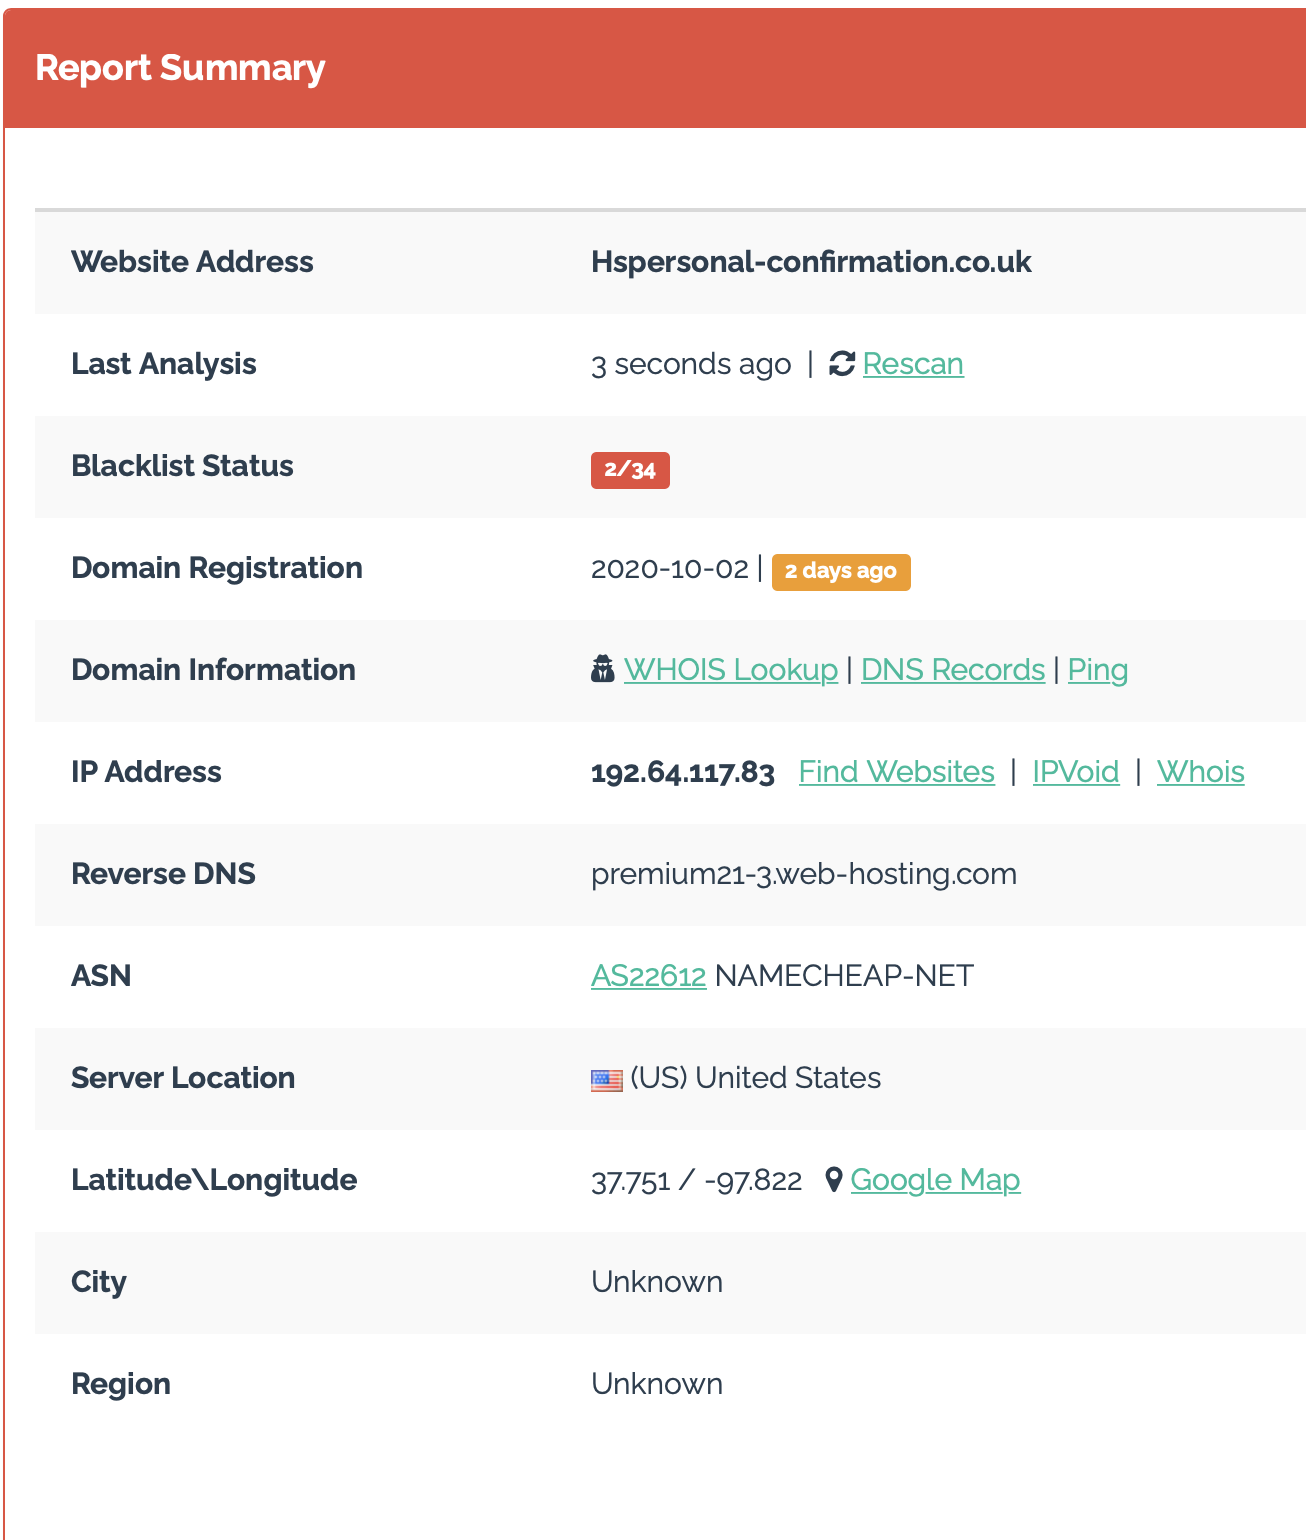
Task: Open the WHOIS Lookup link
Action: pyautogui.click(x=730, y=670)
